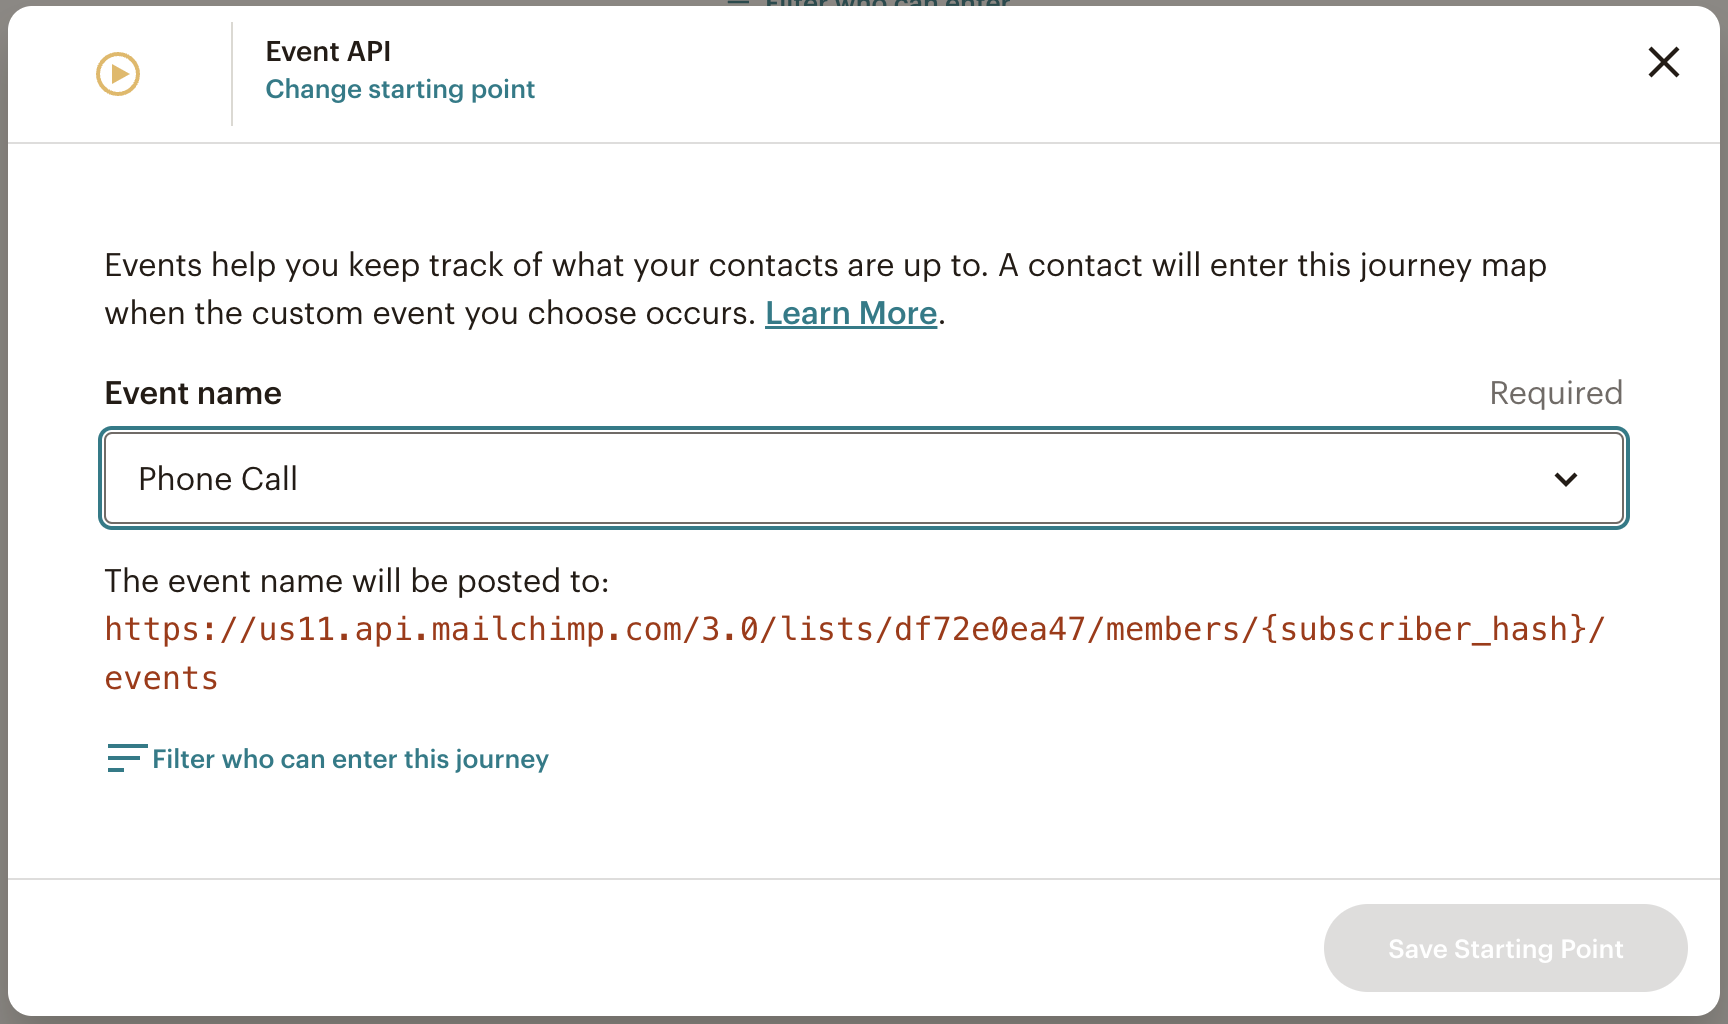The height and width of the screenshot is (1024, 1728).
Task: Open the Learn More help page
Action: coord(850,313)
